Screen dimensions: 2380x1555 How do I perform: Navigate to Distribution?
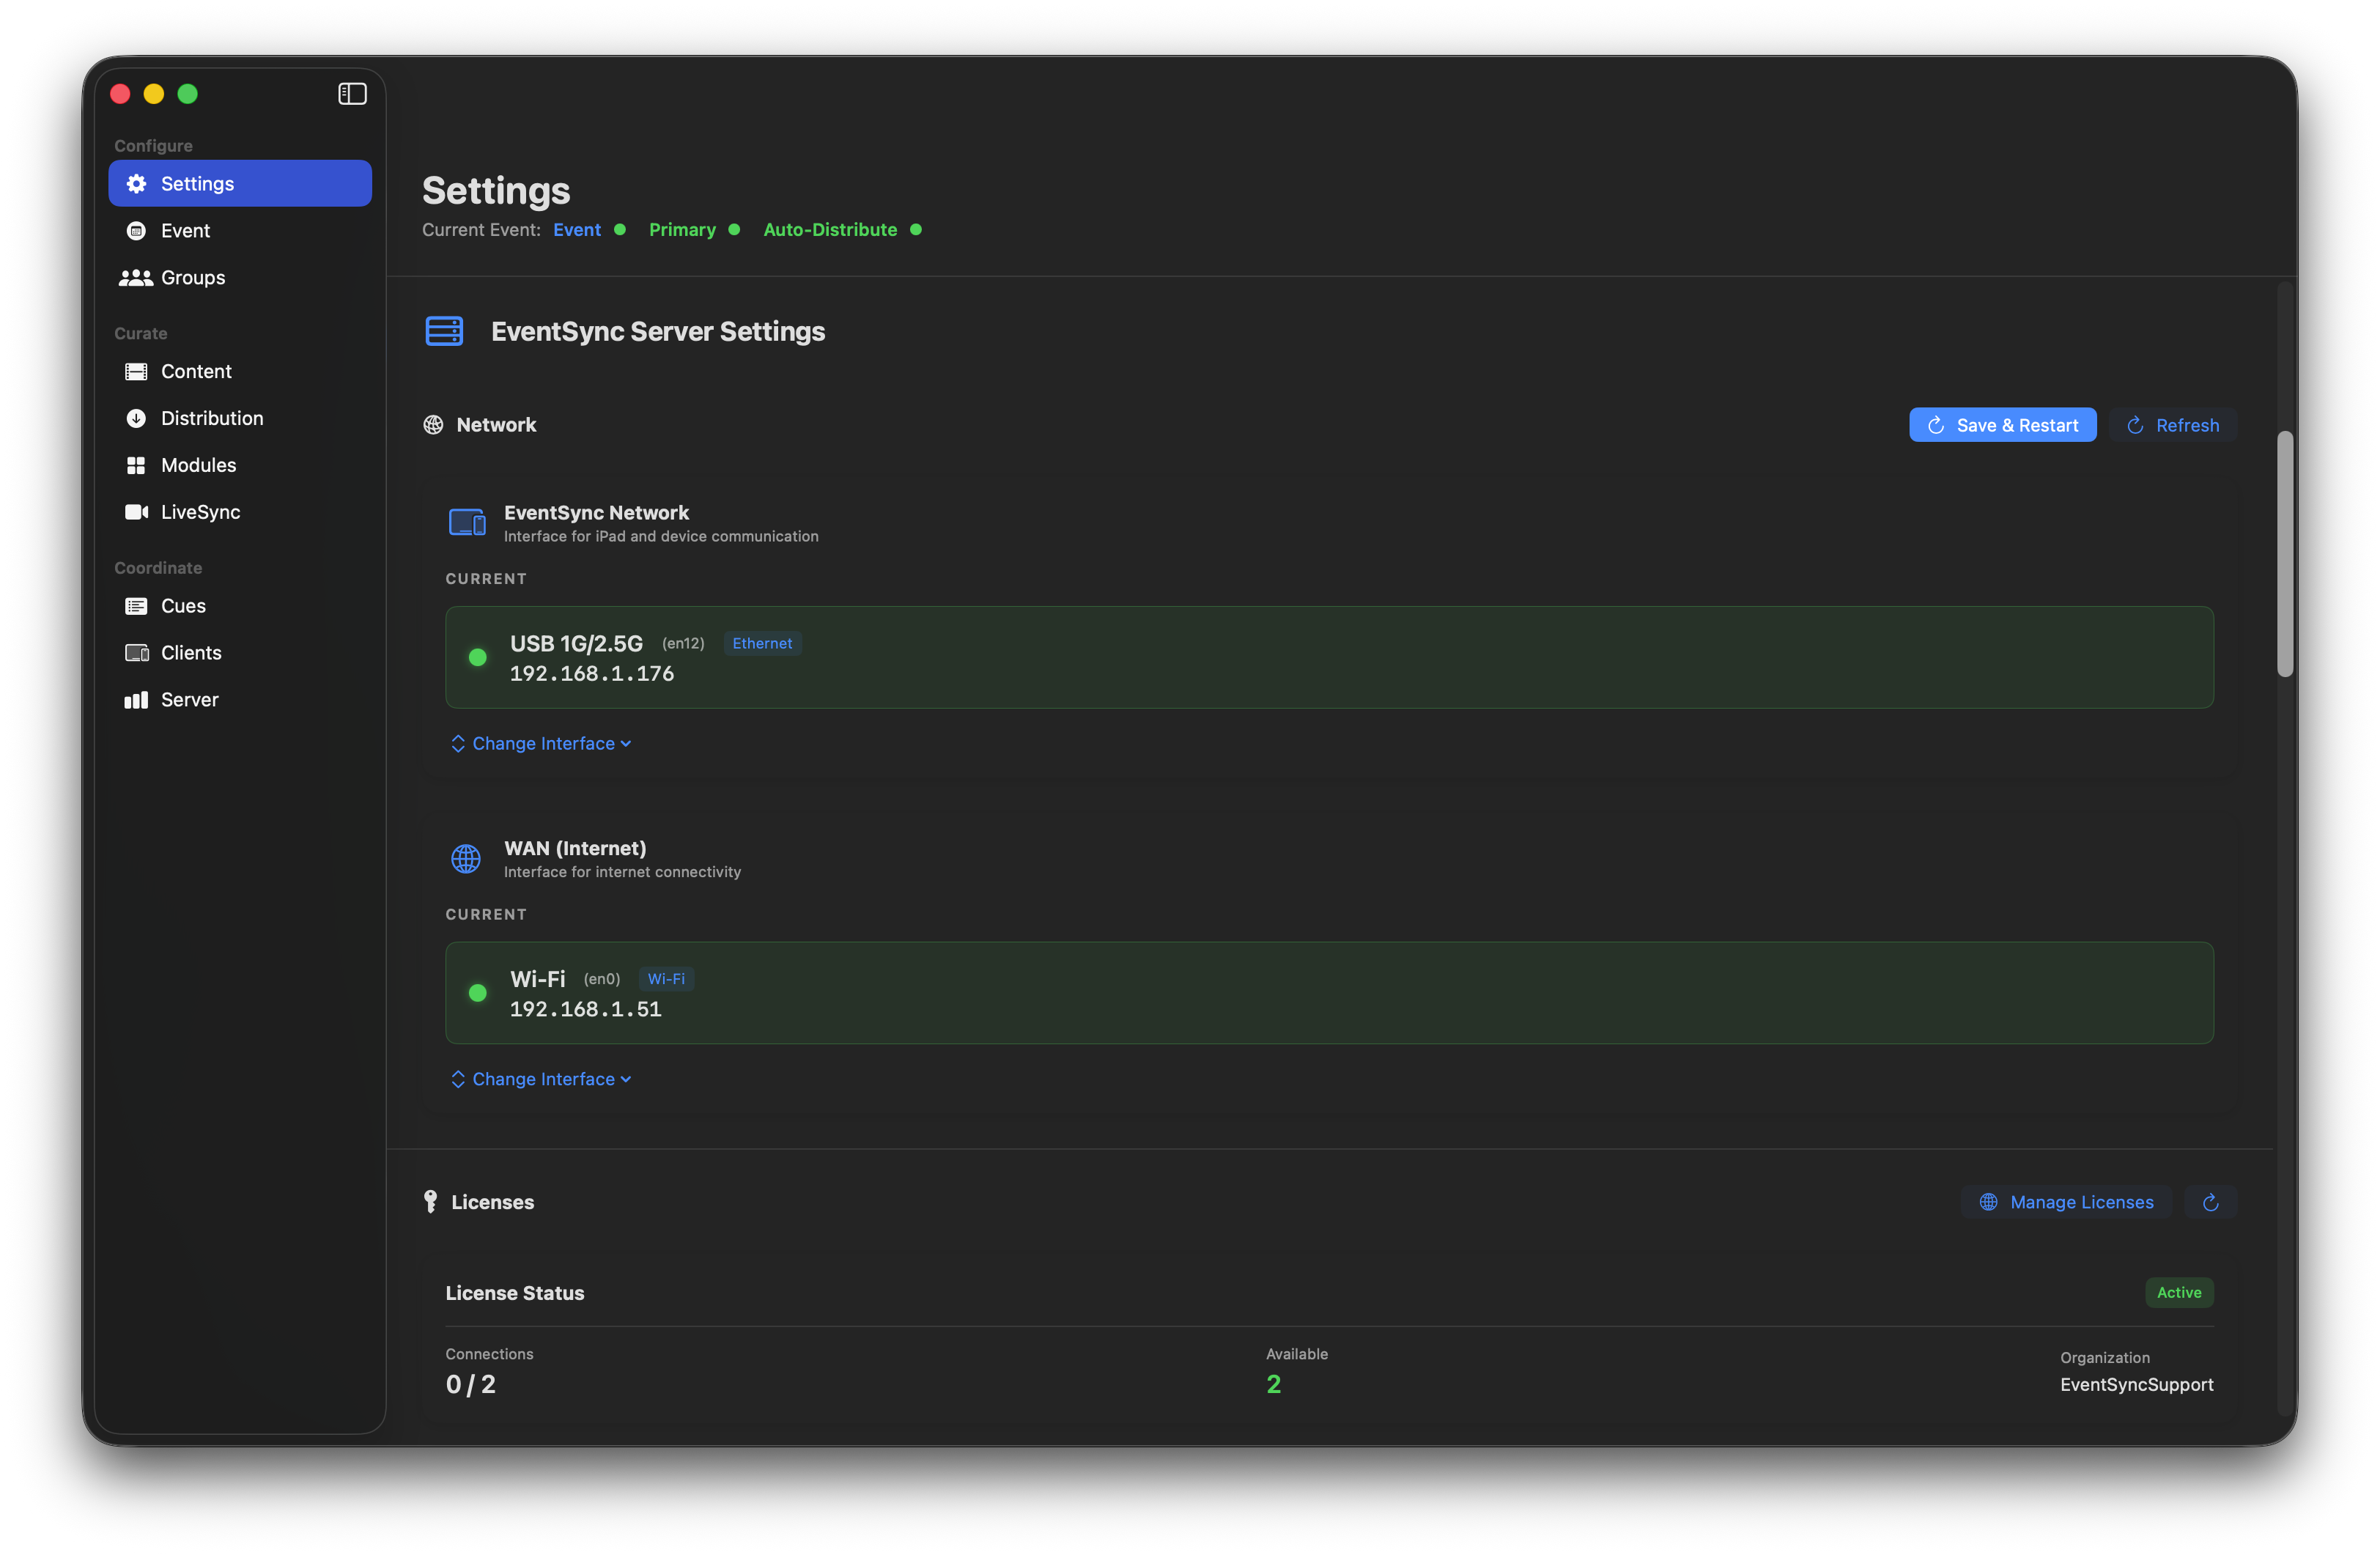point(240,419)
